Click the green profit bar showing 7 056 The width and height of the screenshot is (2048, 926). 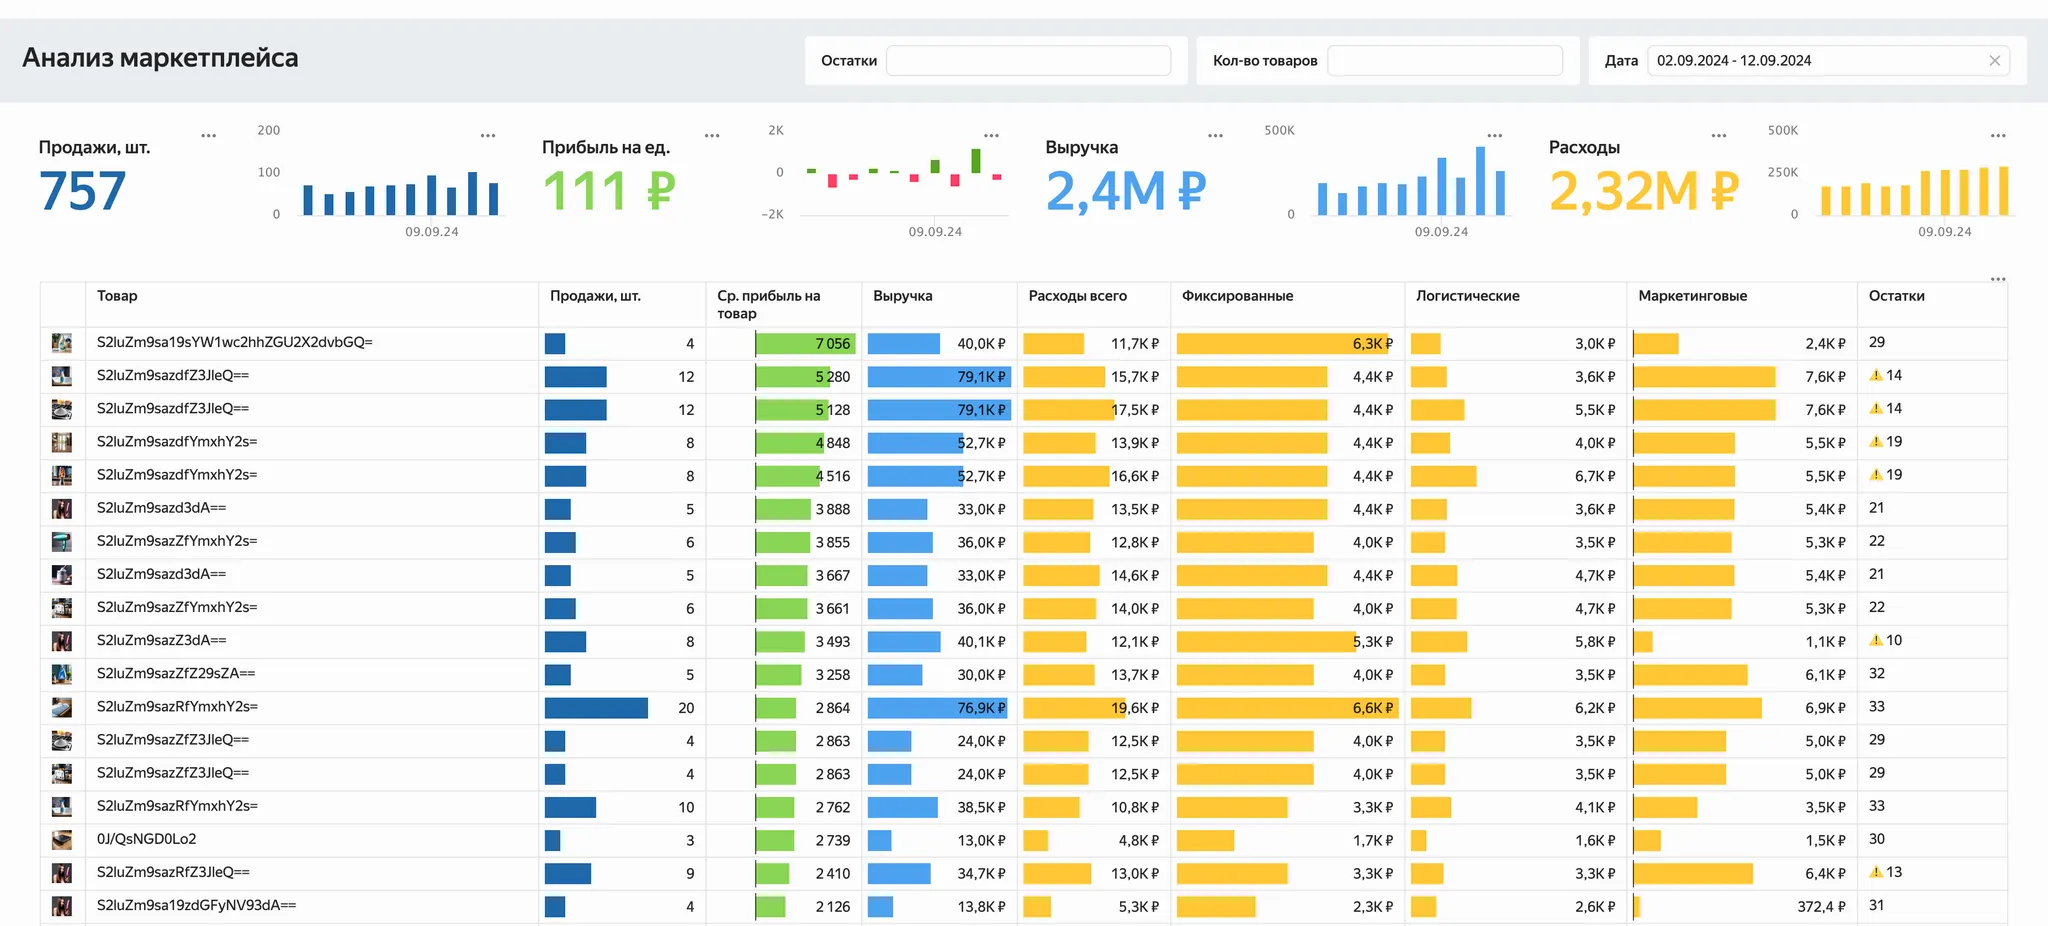click(804, 344)
